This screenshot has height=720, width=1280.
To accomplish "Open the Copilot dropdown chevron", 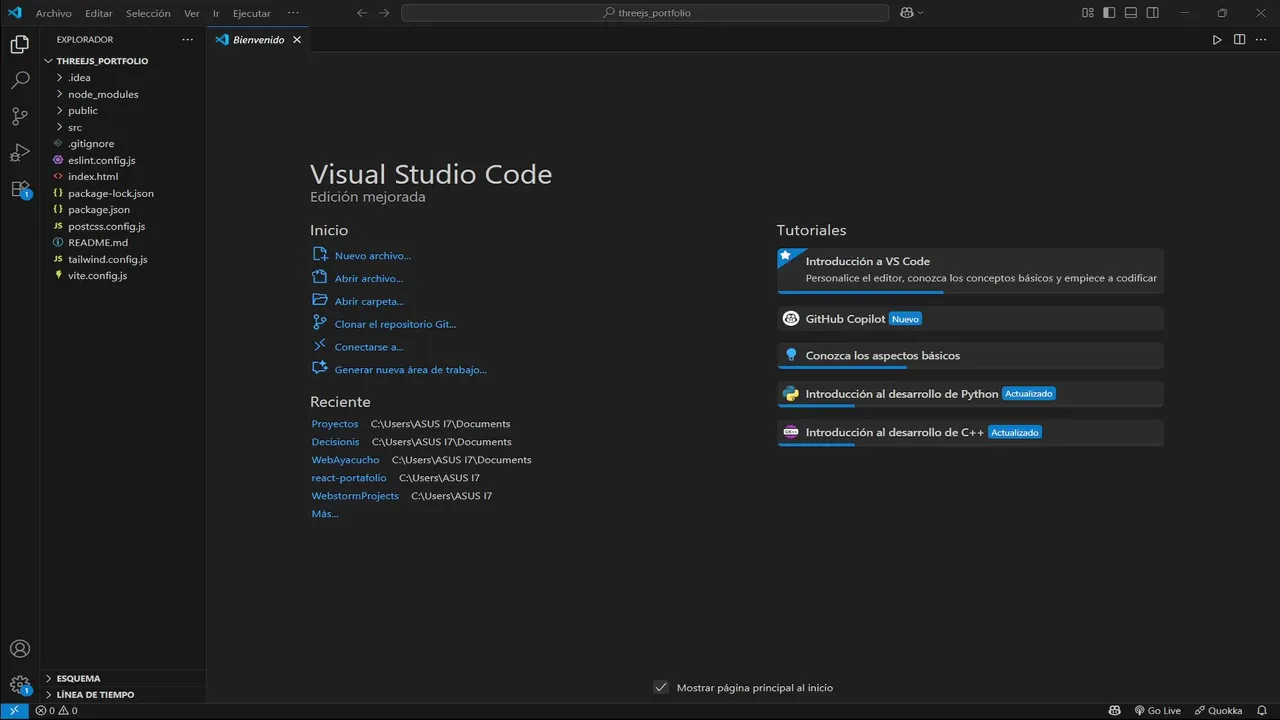I will point(920,13).
